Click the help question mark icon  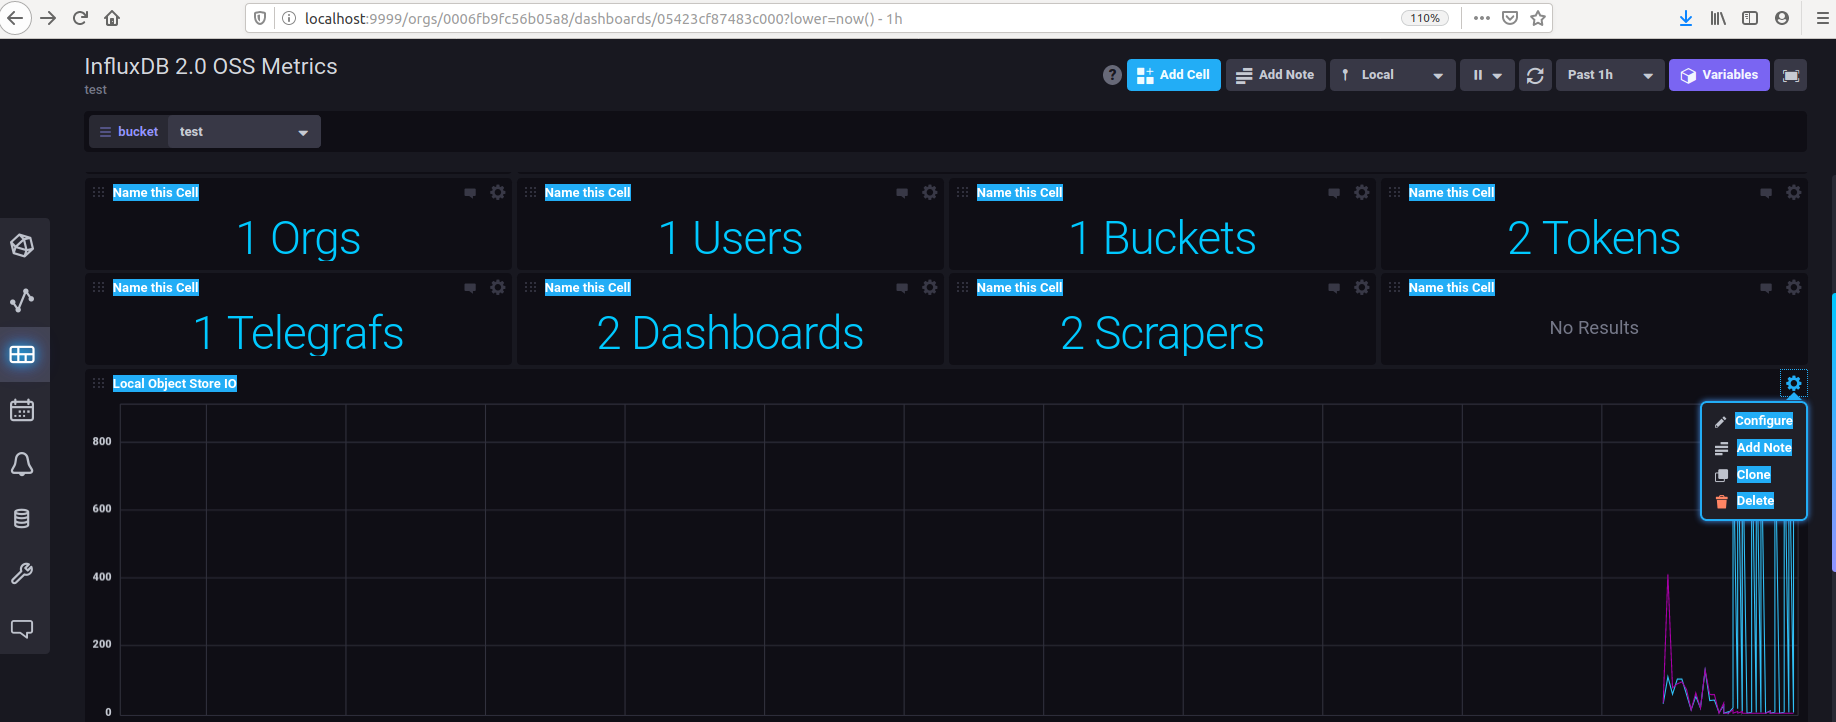(x=1112, y=75)
